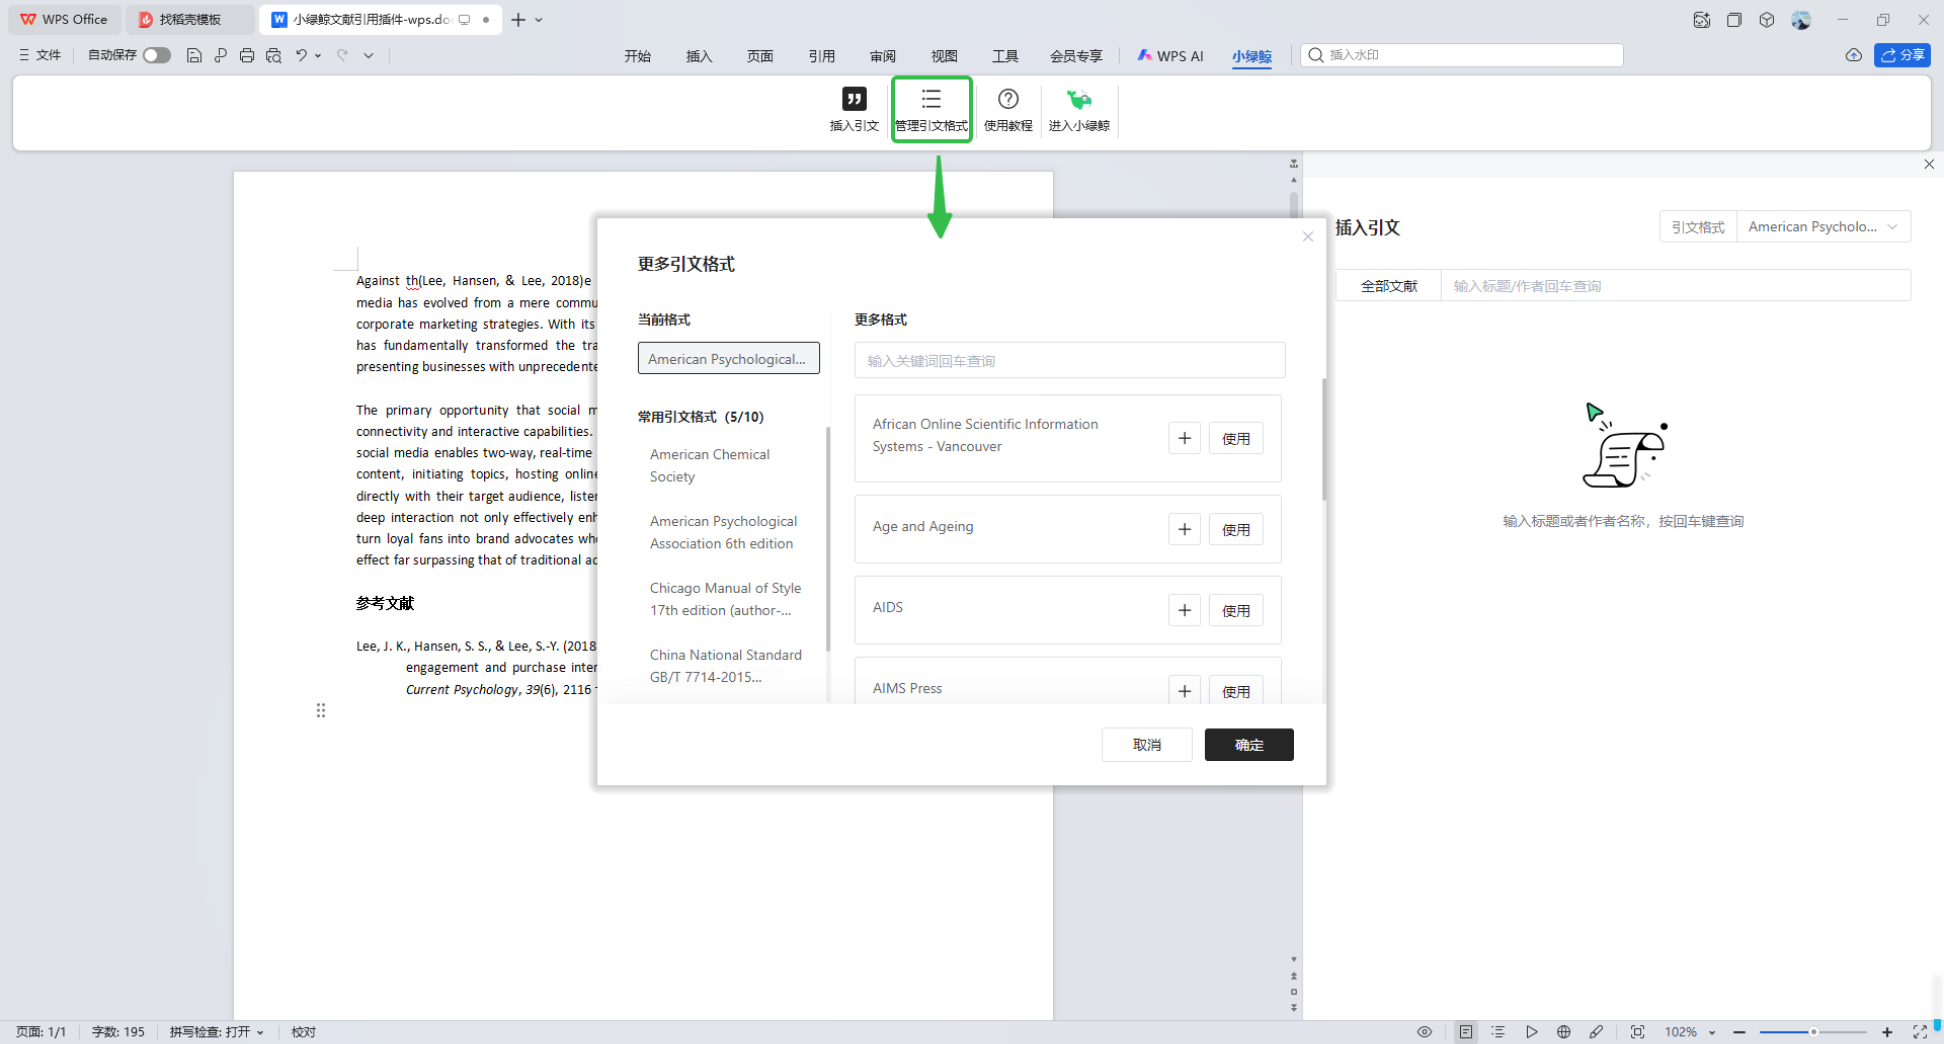Click the 确定 confirm button
This screenshot has height=1044, width=1944.
[x=1248, y=745]
